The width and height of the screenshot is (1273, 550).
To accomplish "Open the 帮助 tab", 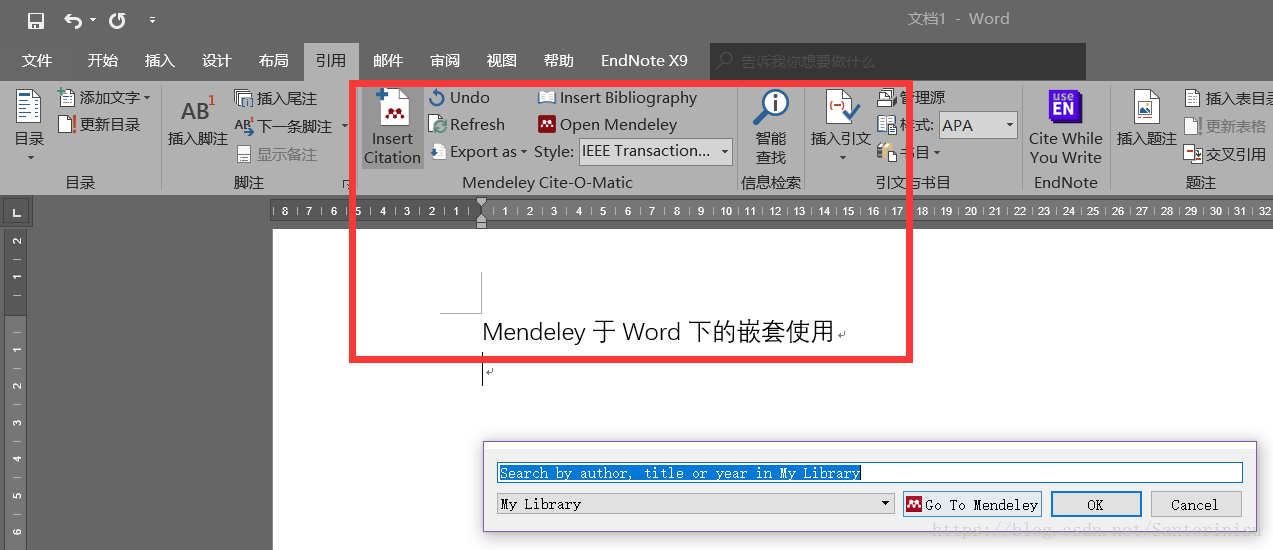I will point(559,61).
